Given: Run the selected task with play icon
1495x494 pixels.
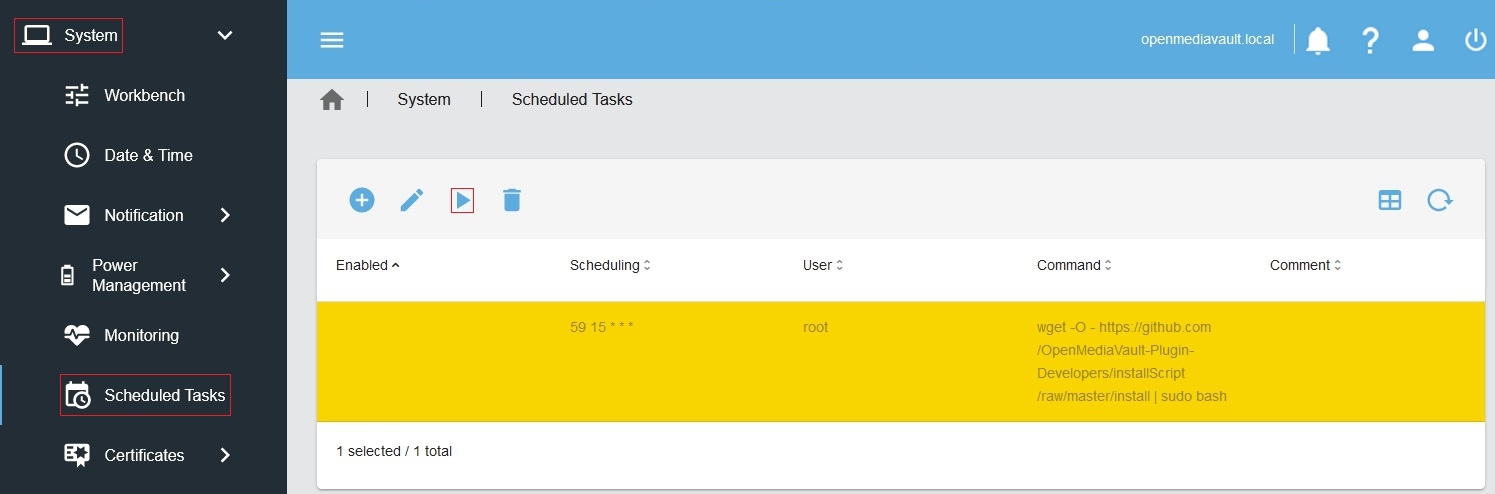Looking at the screenshot, I should [462, 200].
